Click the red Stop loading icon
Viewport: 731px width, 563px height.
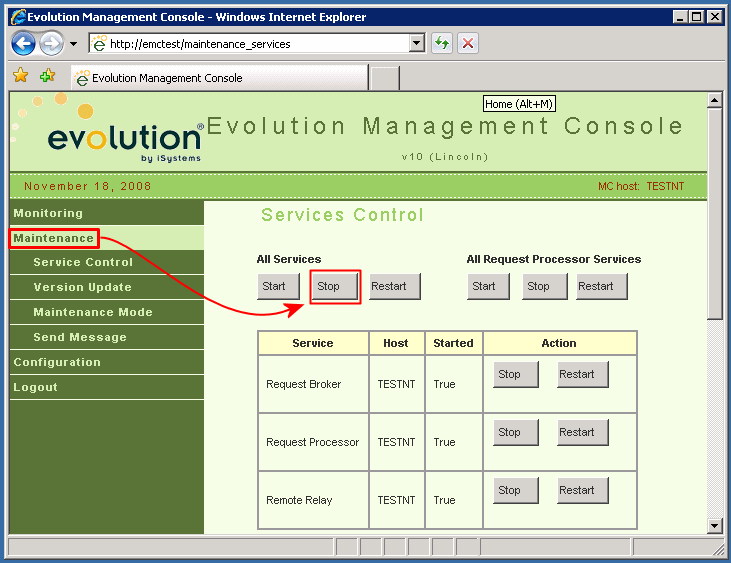tap(467, 43)
